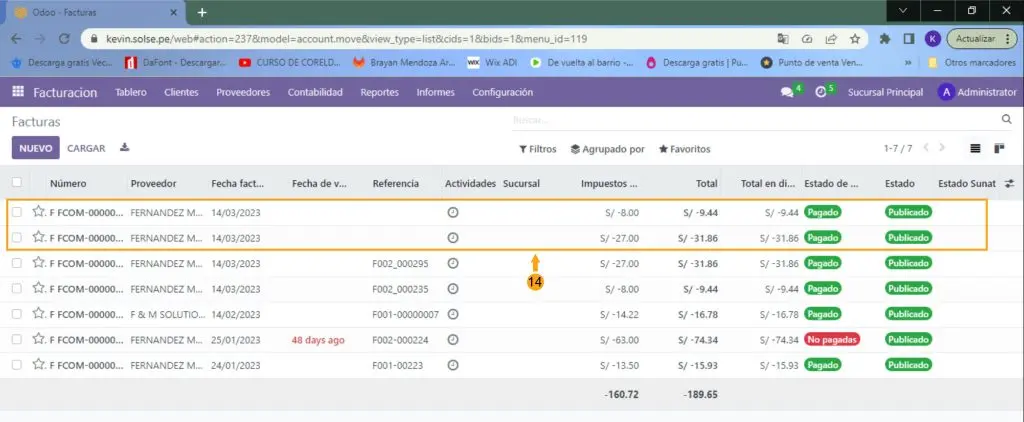Expand the Filtros dropdown
The width and height of the screenshot is (1024, 422).
(538, 149)
